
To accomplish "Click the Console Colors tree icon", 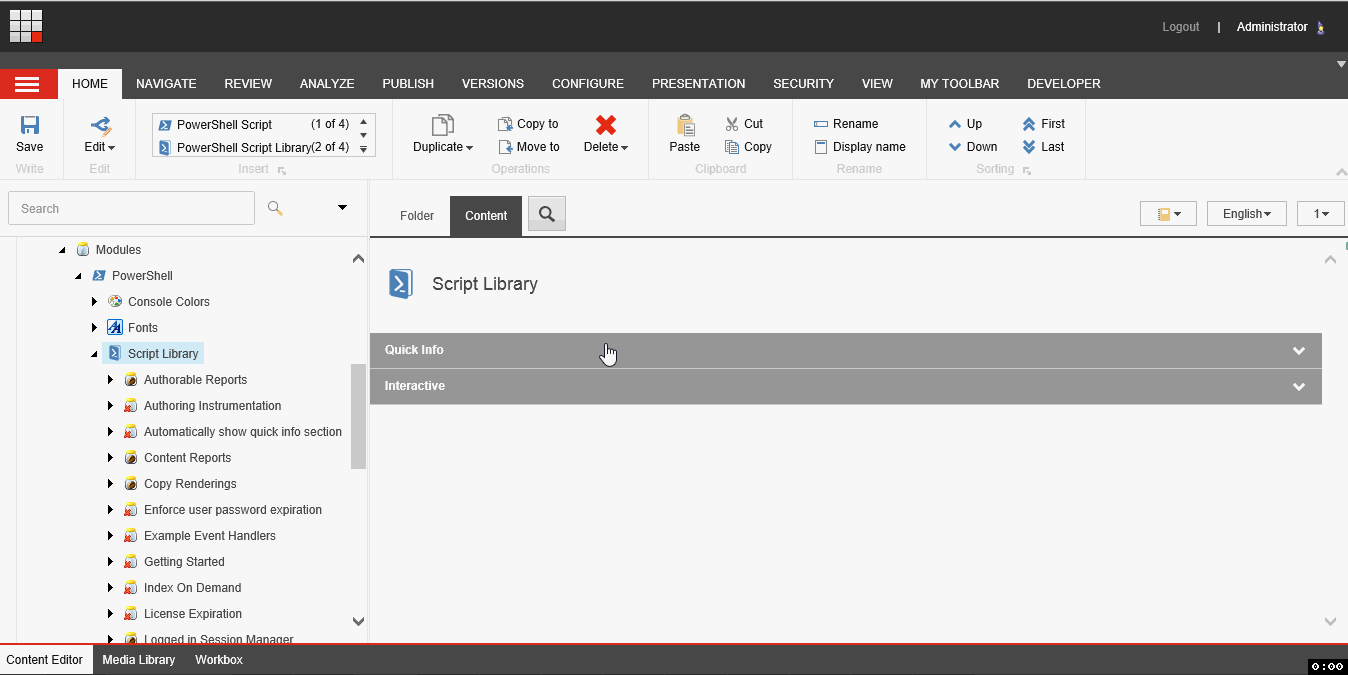I will tap(115, 302).
